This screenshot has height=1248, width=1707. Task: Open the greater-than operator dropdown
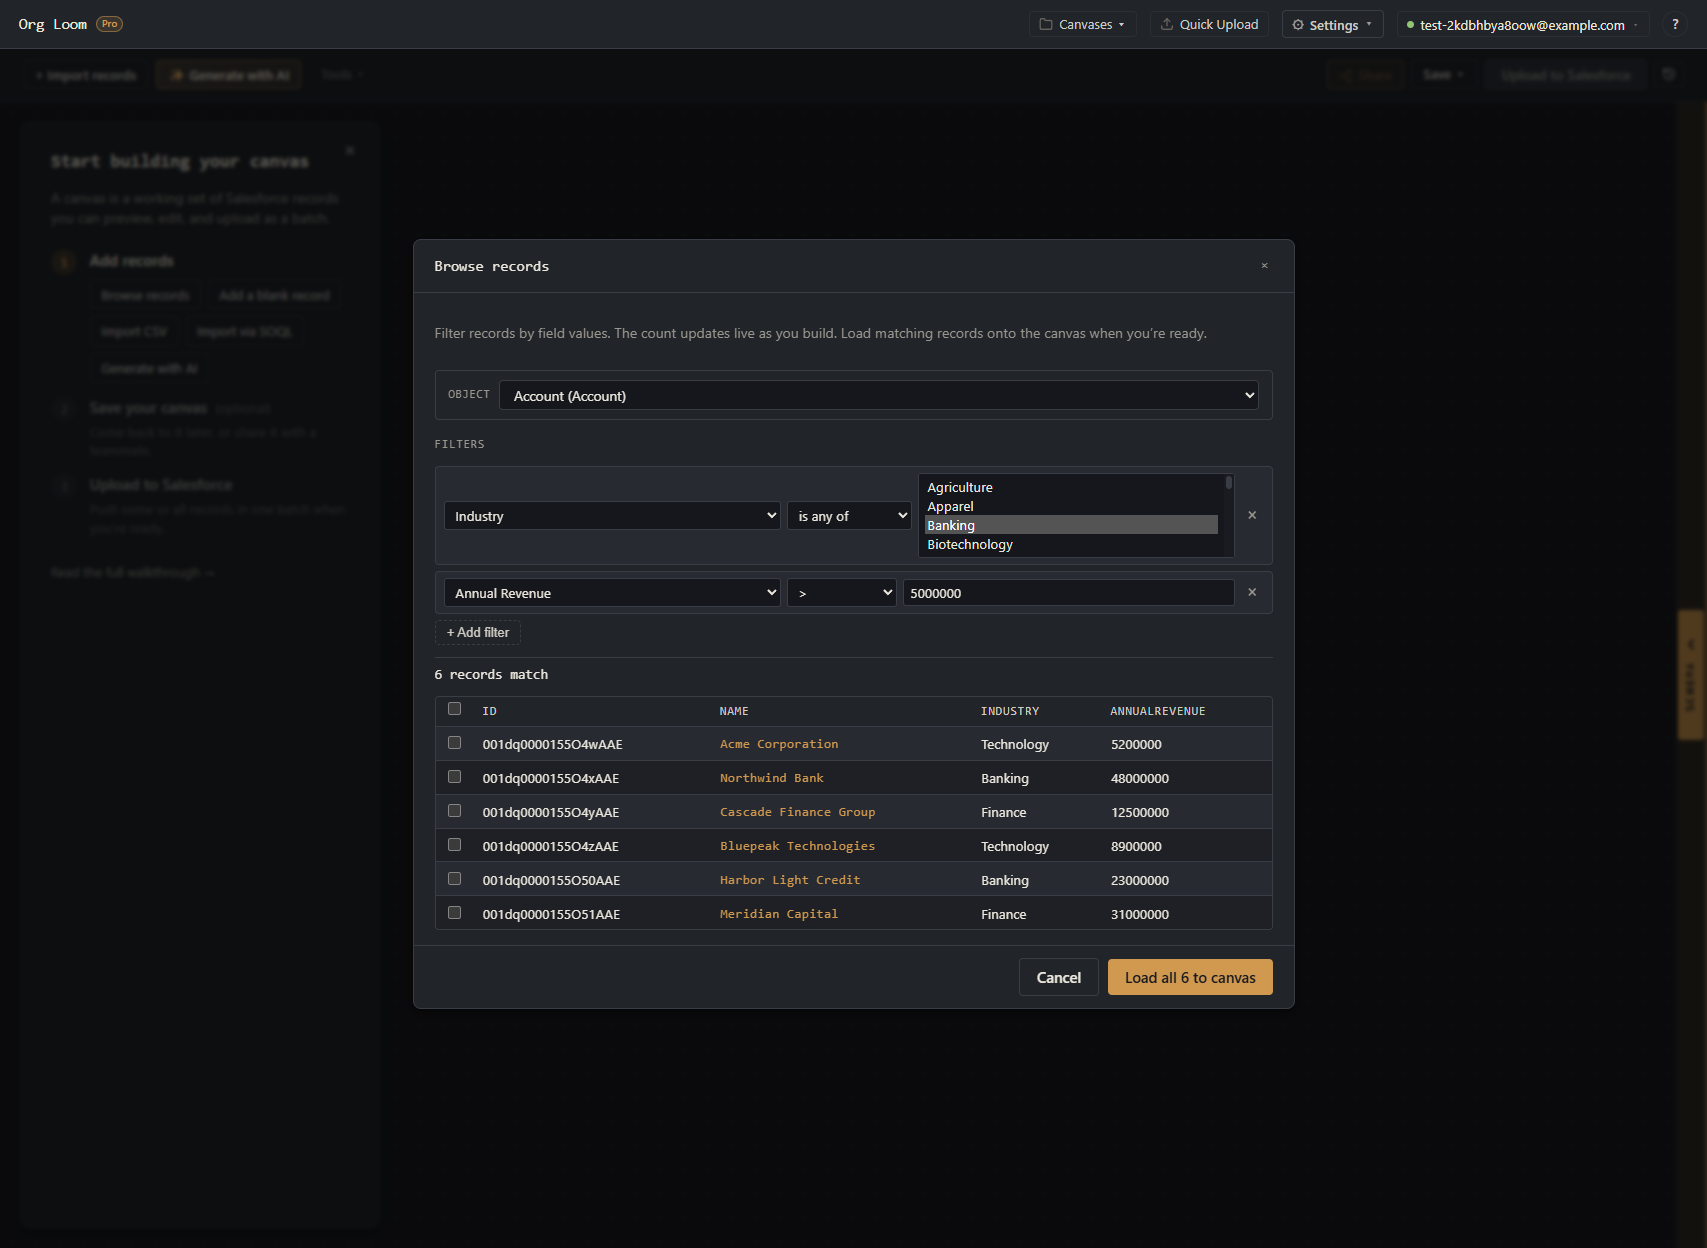pos(842,592)
